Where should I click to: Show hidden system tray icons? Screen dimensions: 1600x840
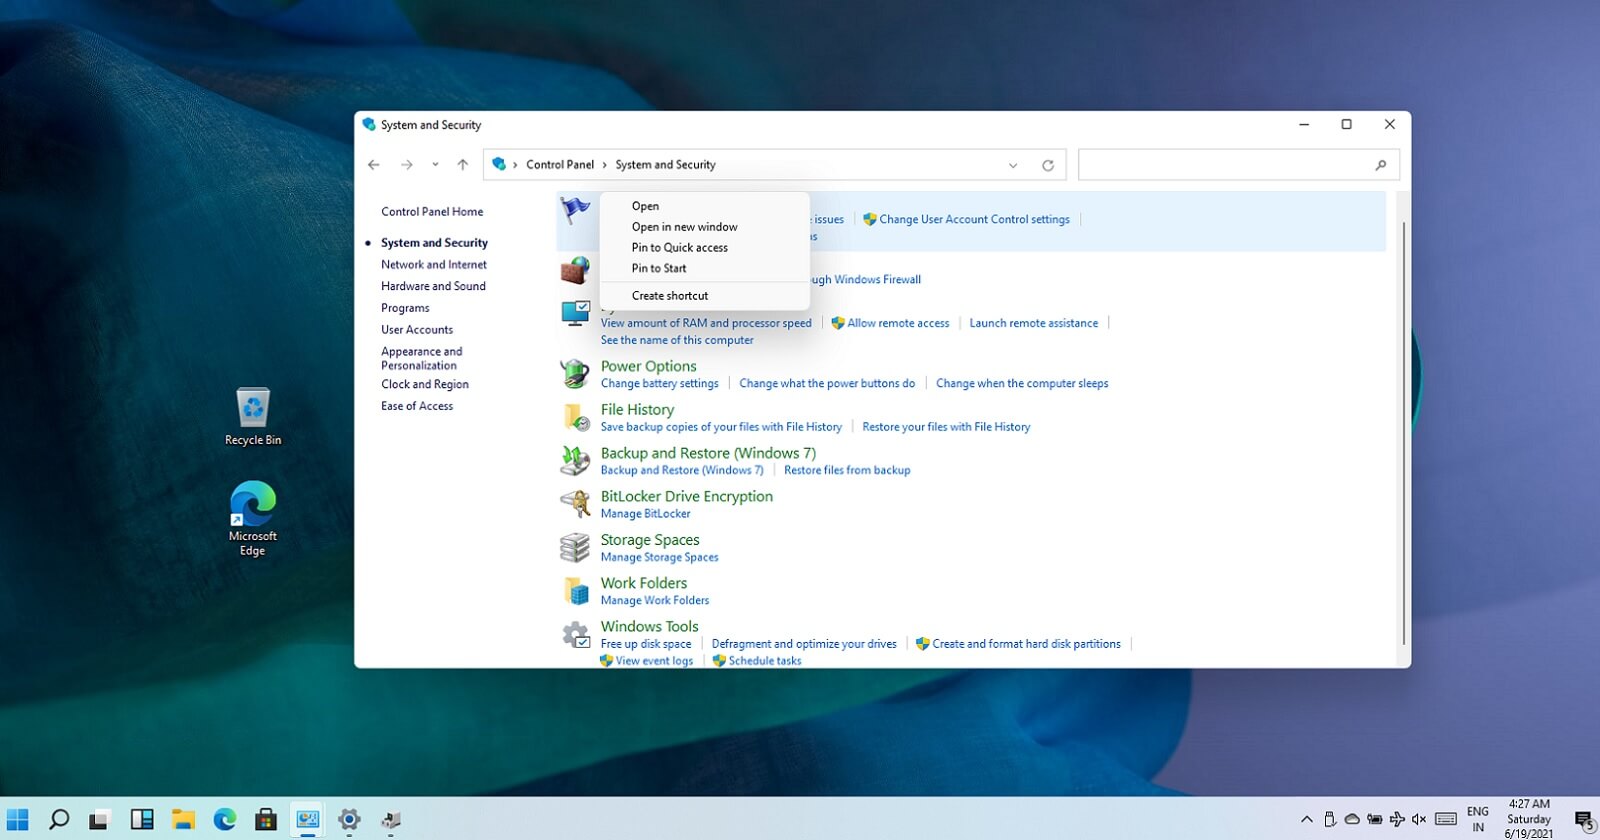tap(1306, 820)
